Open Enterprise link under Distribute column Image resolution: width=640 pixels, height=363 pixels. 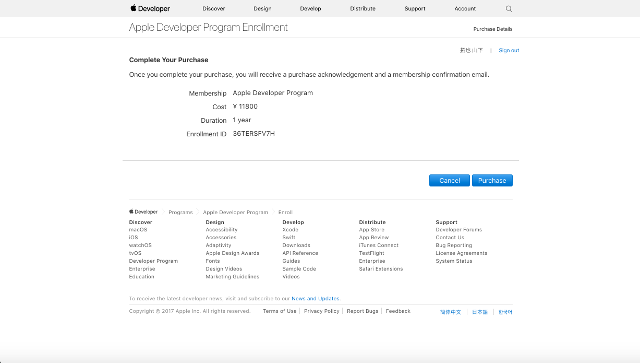pos(372,261)
